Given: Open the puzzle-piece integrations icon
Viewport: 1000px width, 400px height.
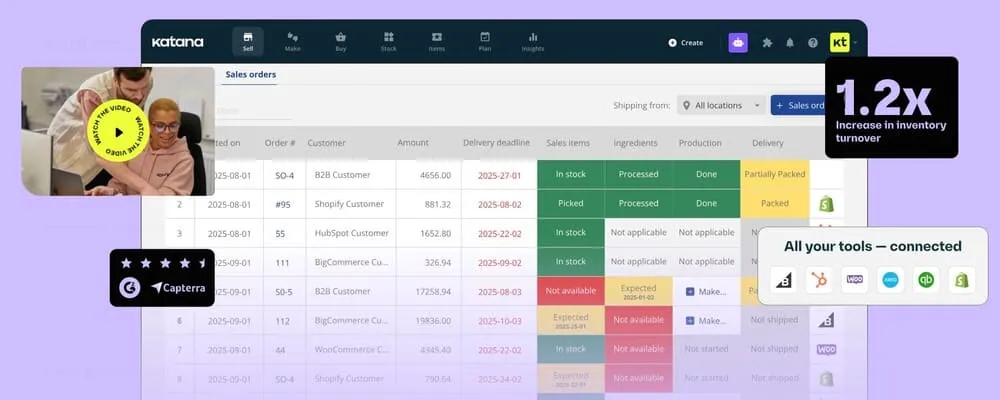Looking at the screenshot, I should [x=767, y=43].
